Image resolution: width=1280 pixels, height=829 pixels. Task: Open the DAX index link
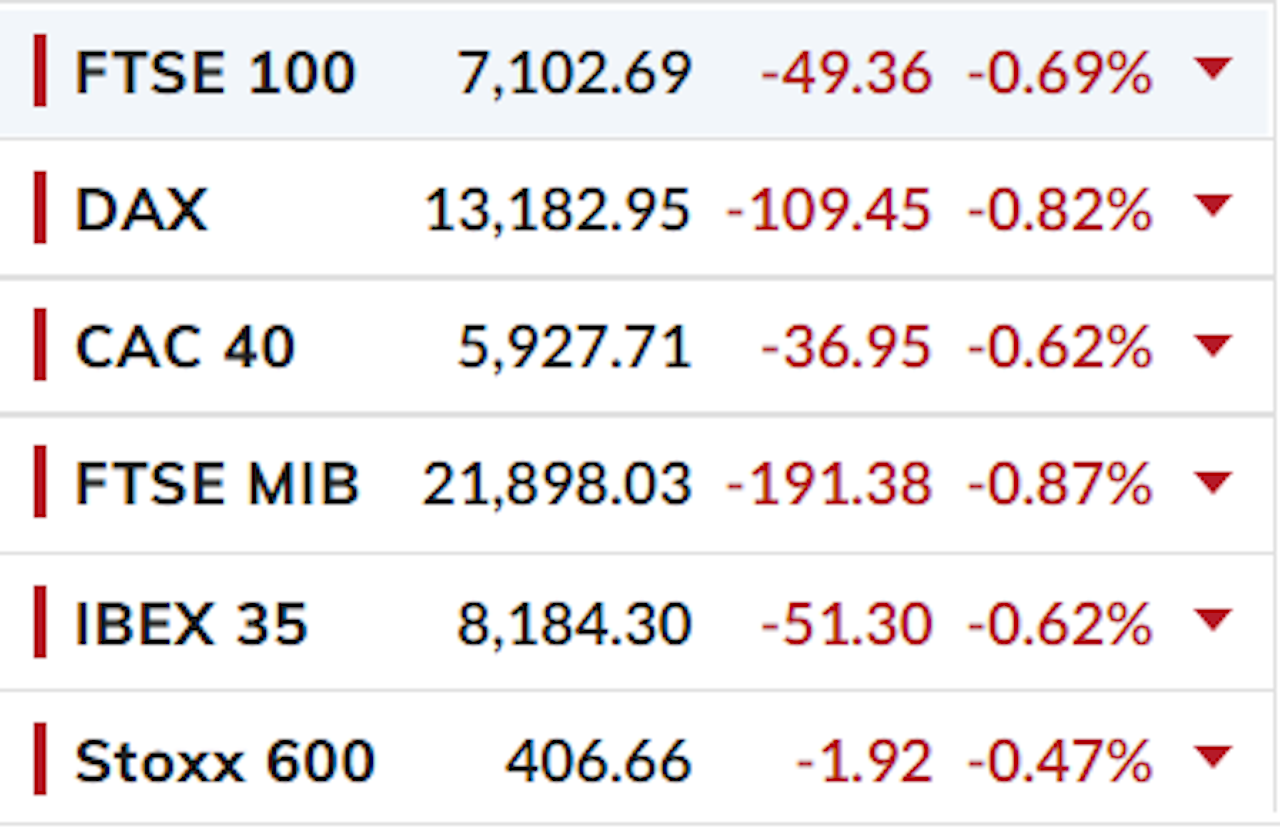(x=141, y=211)
